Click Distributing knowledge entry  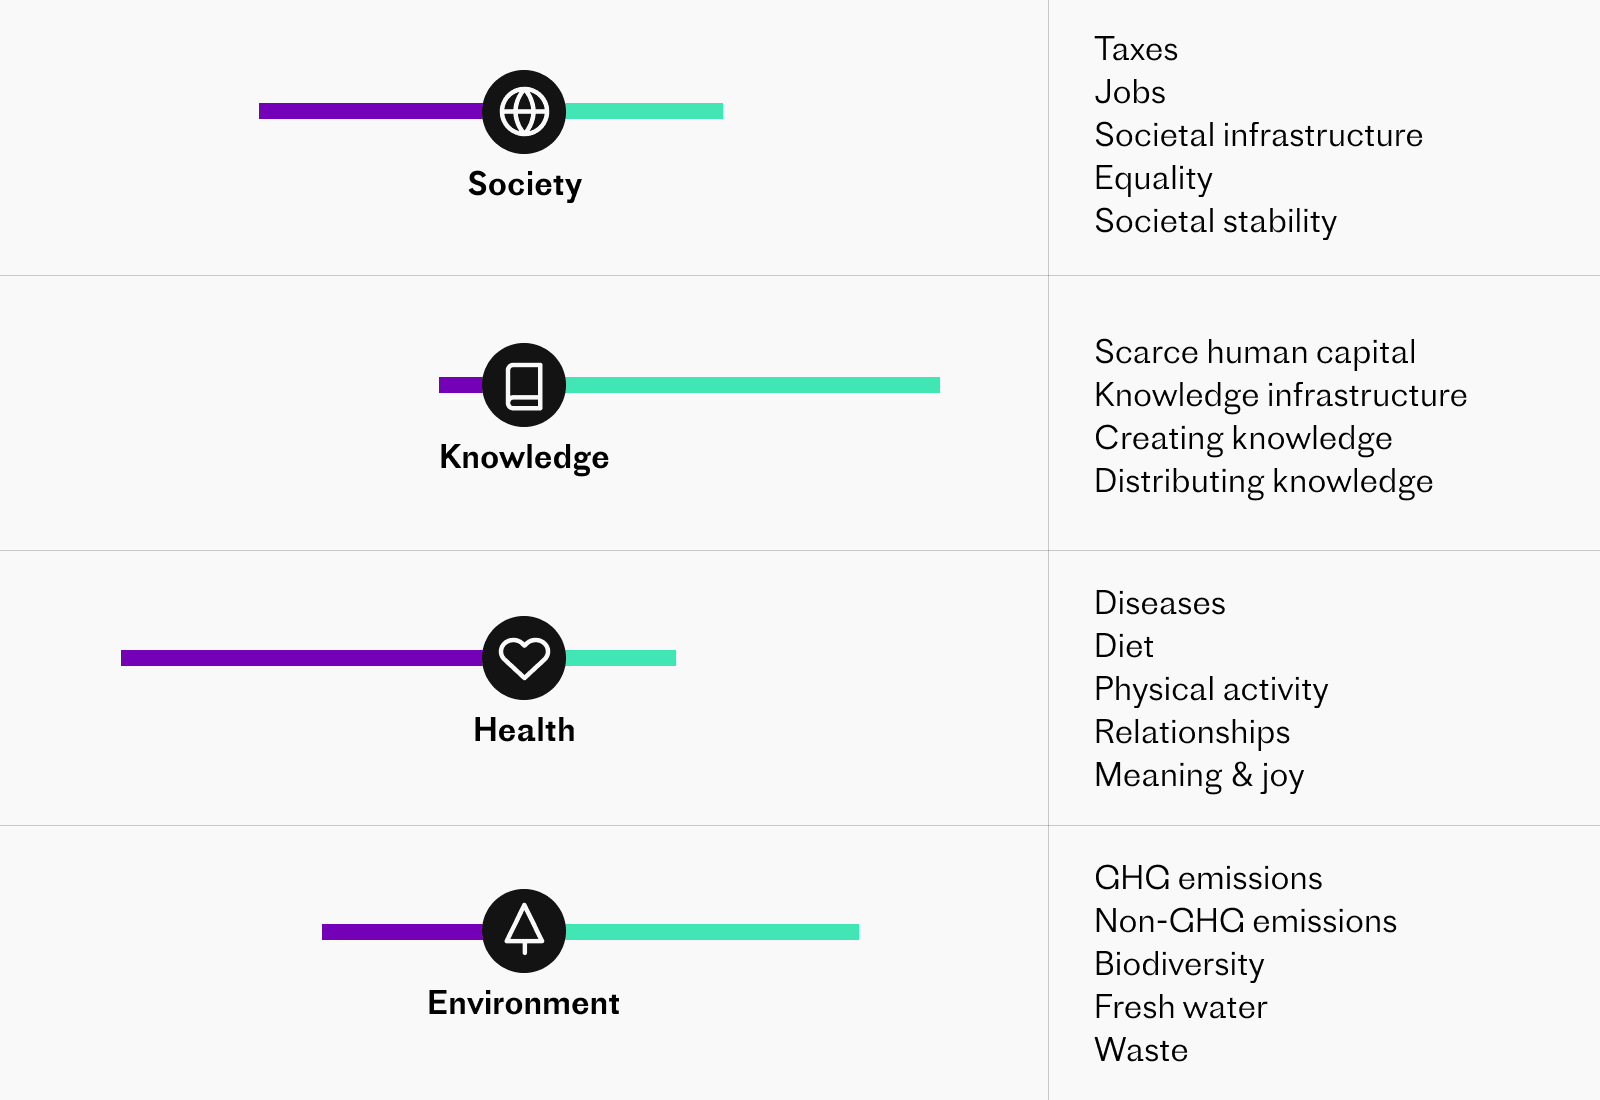pyautogui.click(x=1264, y=482)
